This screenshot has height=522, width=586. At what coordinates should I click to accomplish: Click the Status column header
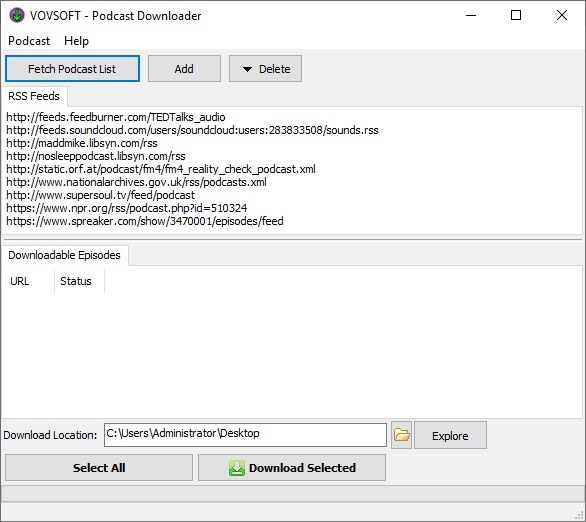coord(79,281)
